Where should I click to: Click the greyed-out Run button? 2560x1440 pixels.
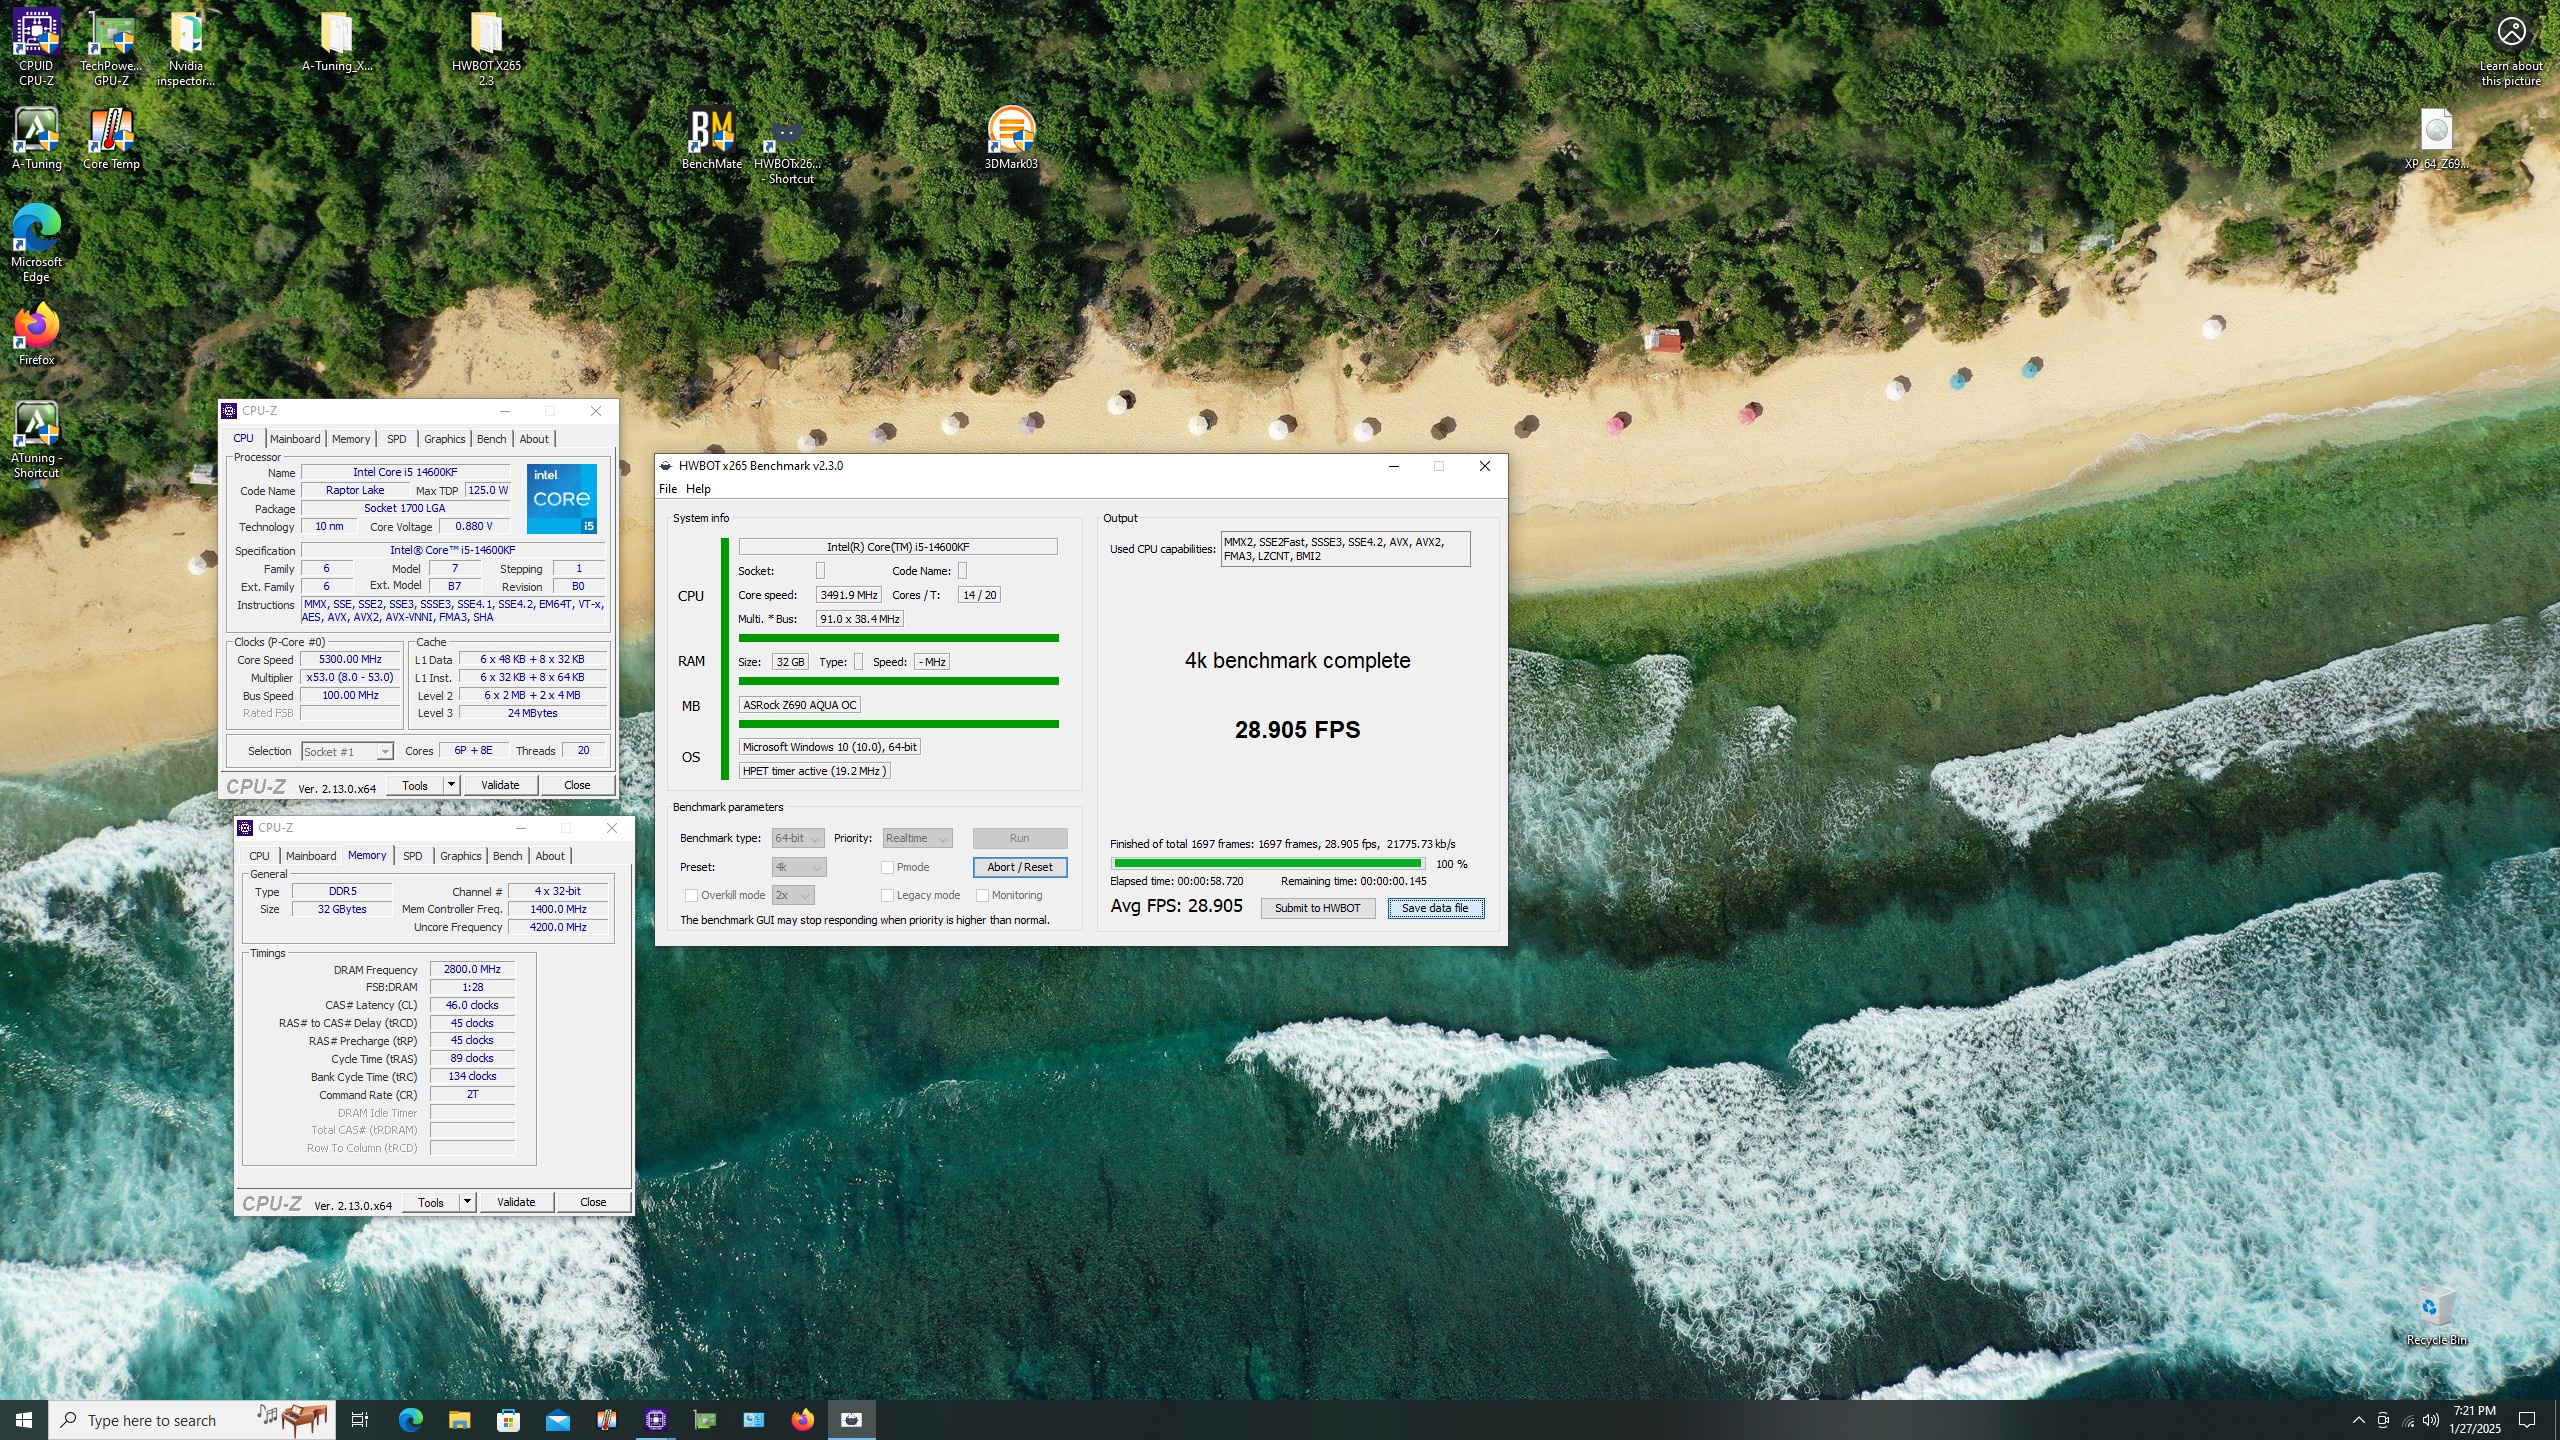pos(1019,838)
